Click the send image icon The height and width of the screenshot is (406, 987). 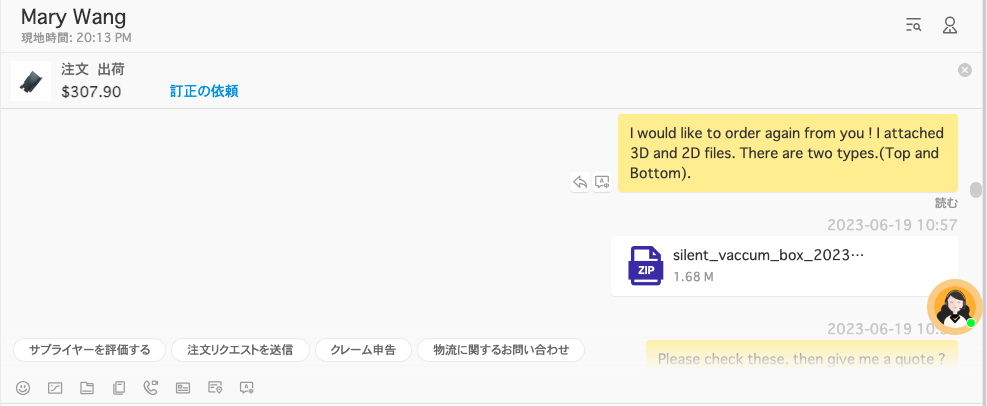click(x=55, y=388)
